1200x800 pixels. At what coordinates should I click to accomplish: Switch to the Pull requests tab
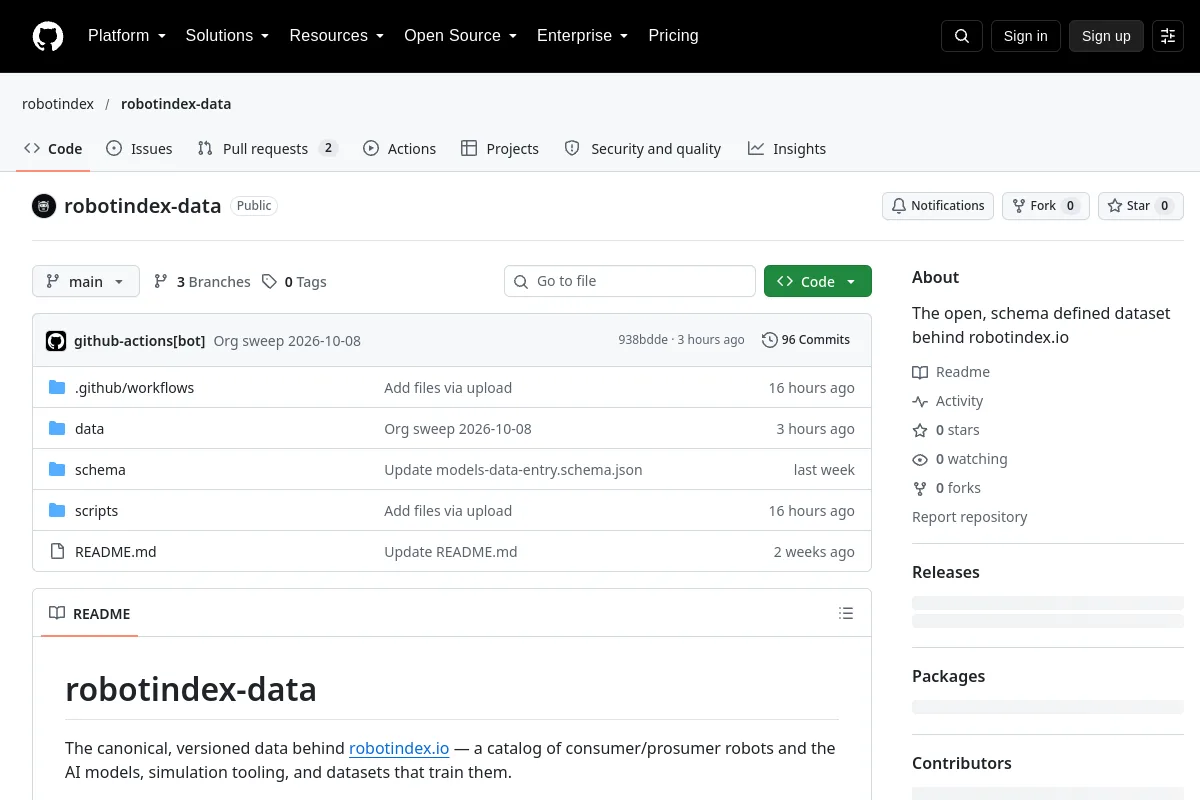pos(268,149)
